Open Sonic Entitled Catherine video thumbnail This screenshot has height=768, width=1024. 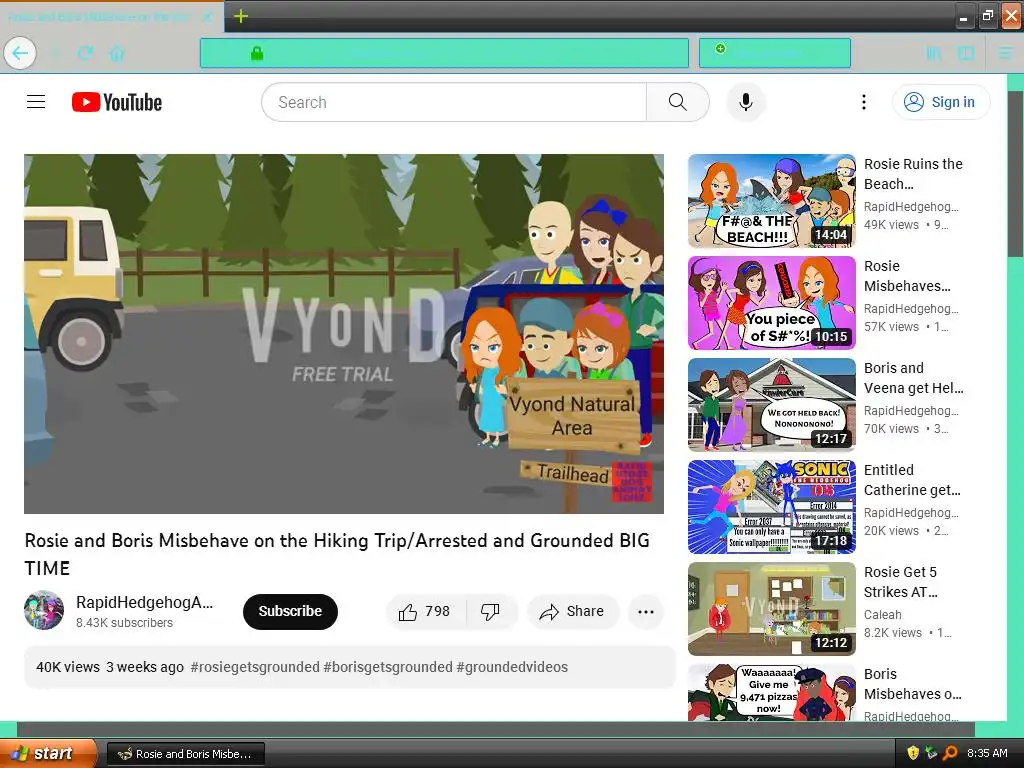pyautogui.click(x=771, y=507)
